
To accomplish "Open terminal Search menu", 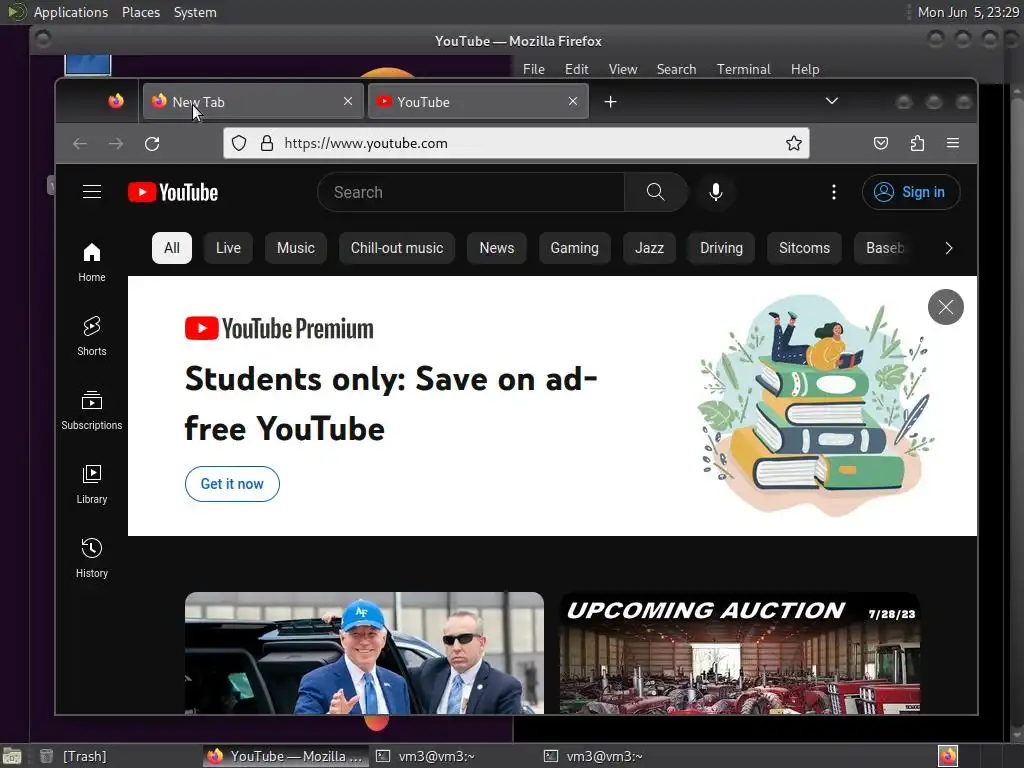I will coord(677,69).
